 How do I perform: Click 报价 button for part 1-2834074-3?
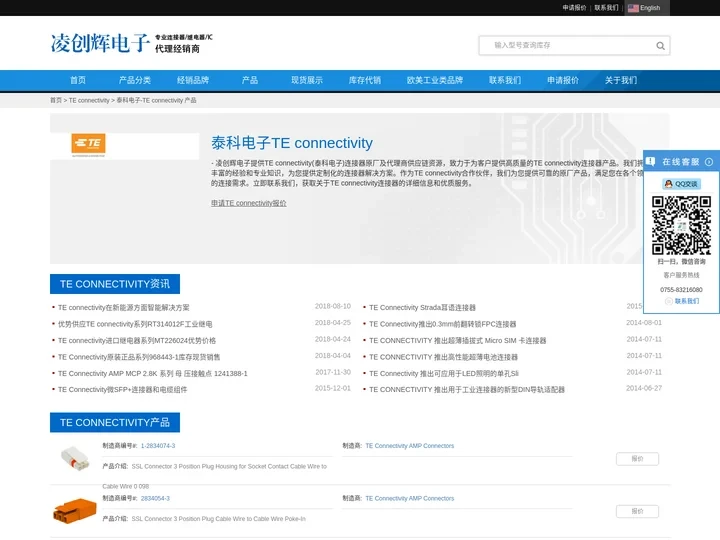[x=637, y=459]
